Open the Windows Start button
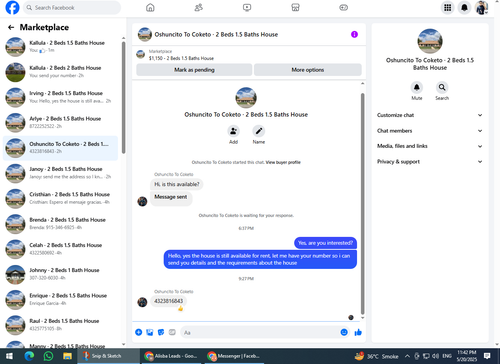 point(9,356)
